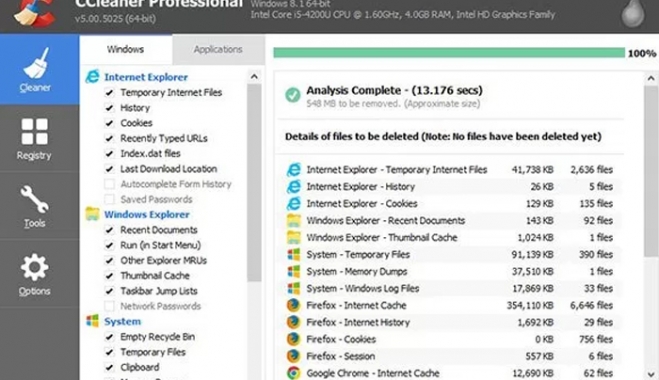
Task: Click the folder icon beside Recent Documents result
Action: pyautogui.click(x=294, y=220)
